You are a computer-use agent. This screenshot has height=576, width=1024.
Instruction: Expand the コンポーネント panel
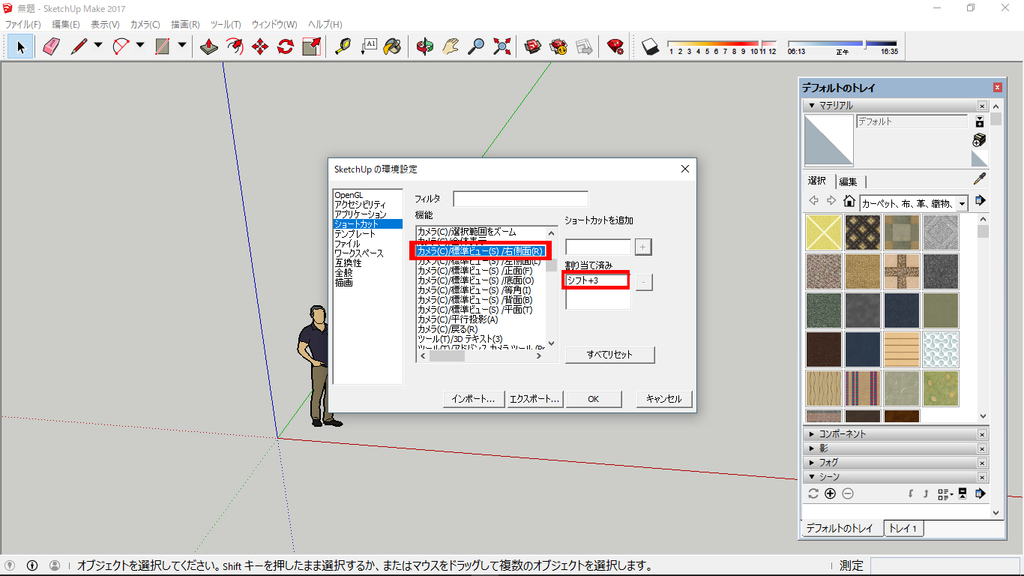812,434
